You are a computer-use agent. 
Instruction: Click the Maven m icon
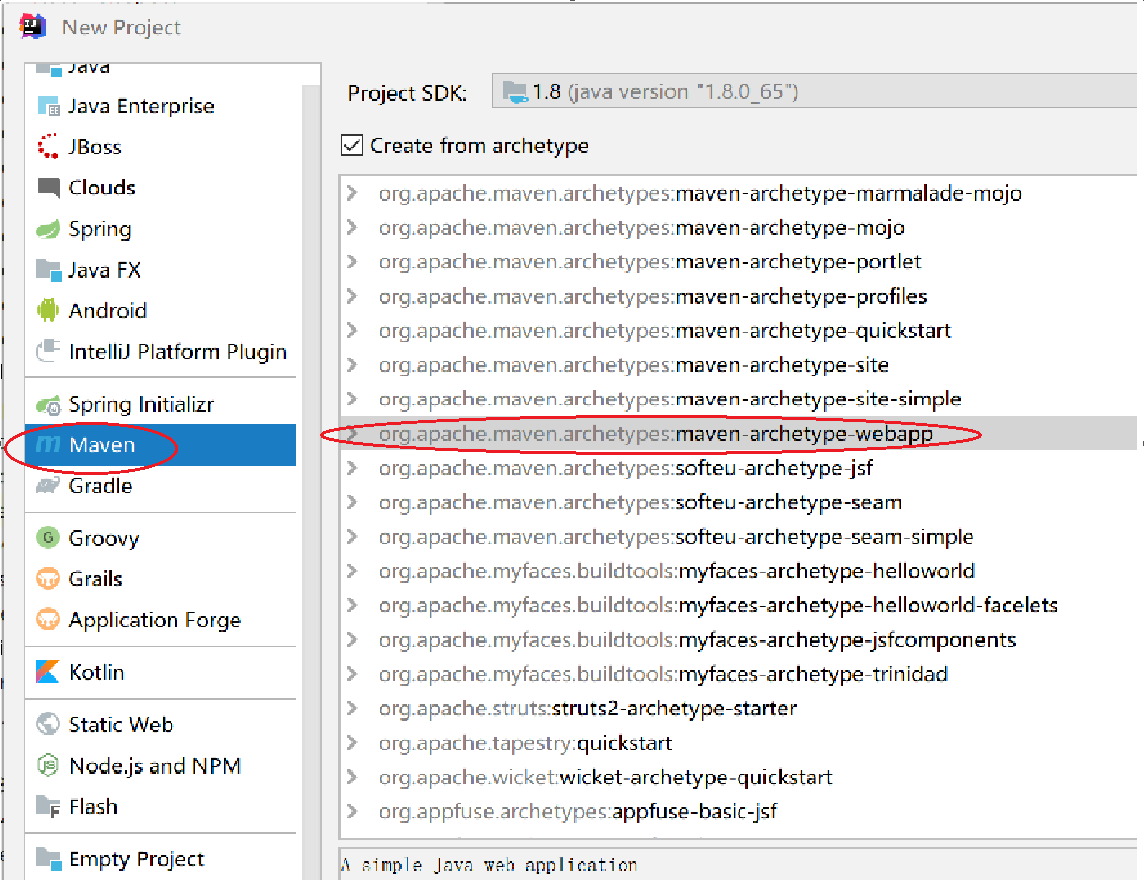[48, 444]
